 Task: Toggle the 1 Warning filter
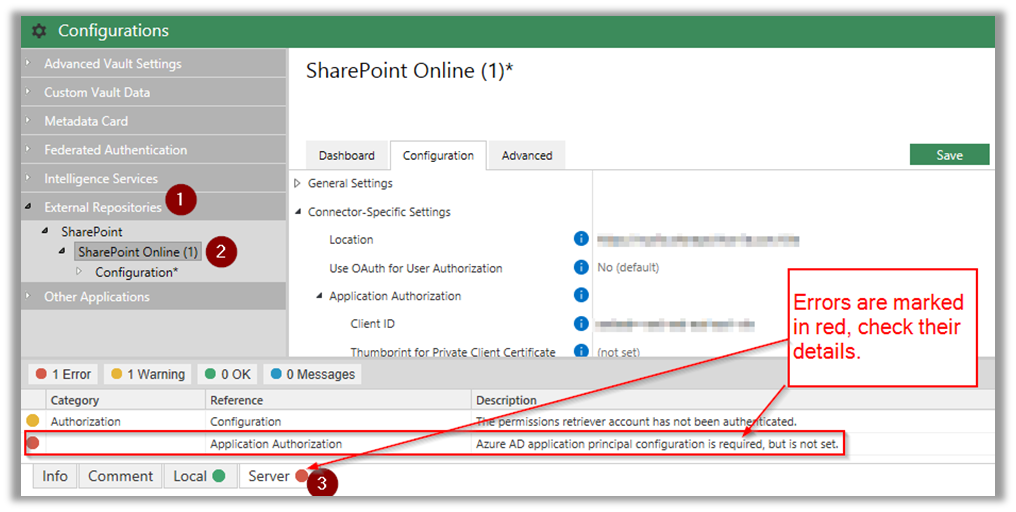(148, 374)
